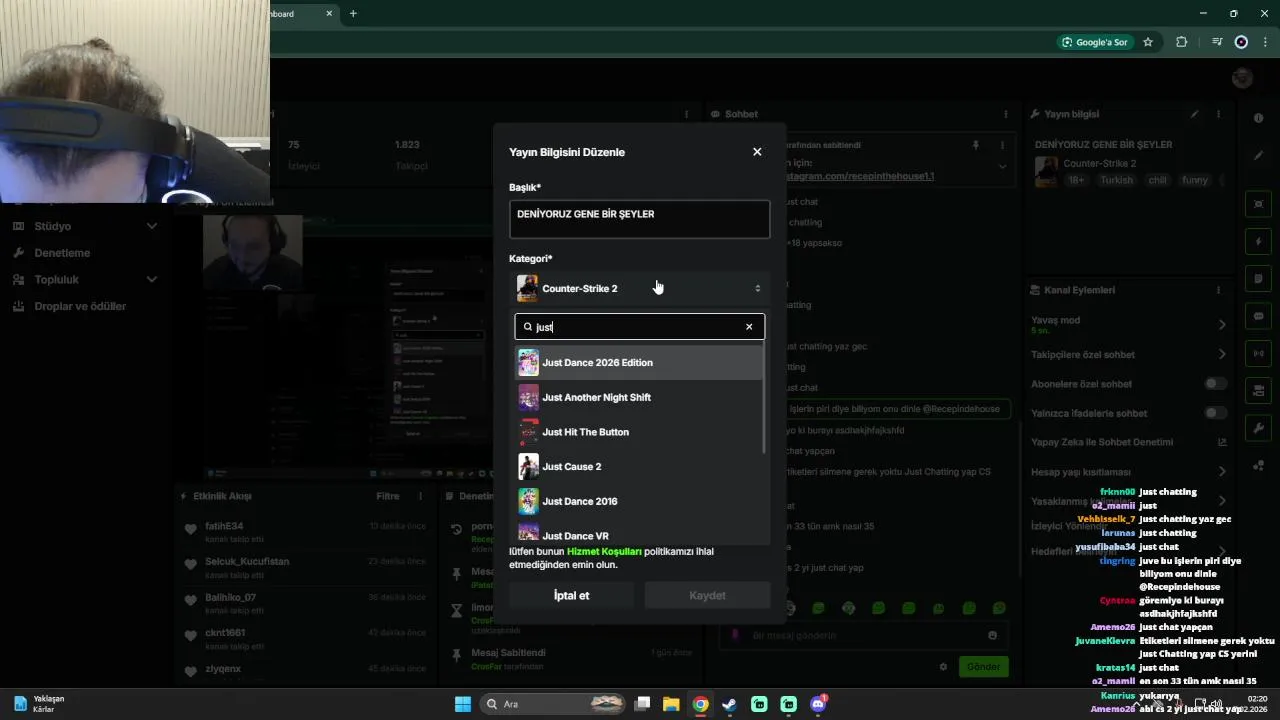Choose Just Hit The Button category

[639, 432]
